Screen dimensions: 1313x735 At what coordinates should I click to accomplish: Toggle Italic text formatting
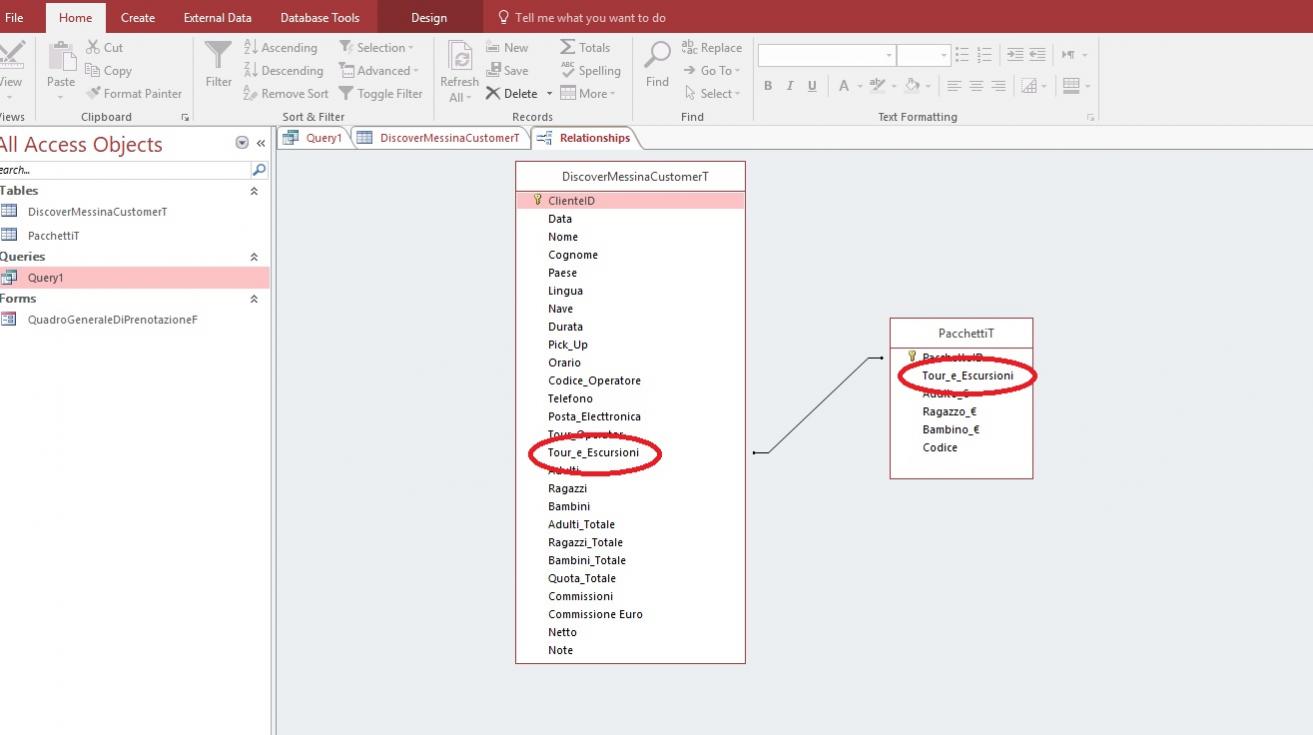pos(790,86)
